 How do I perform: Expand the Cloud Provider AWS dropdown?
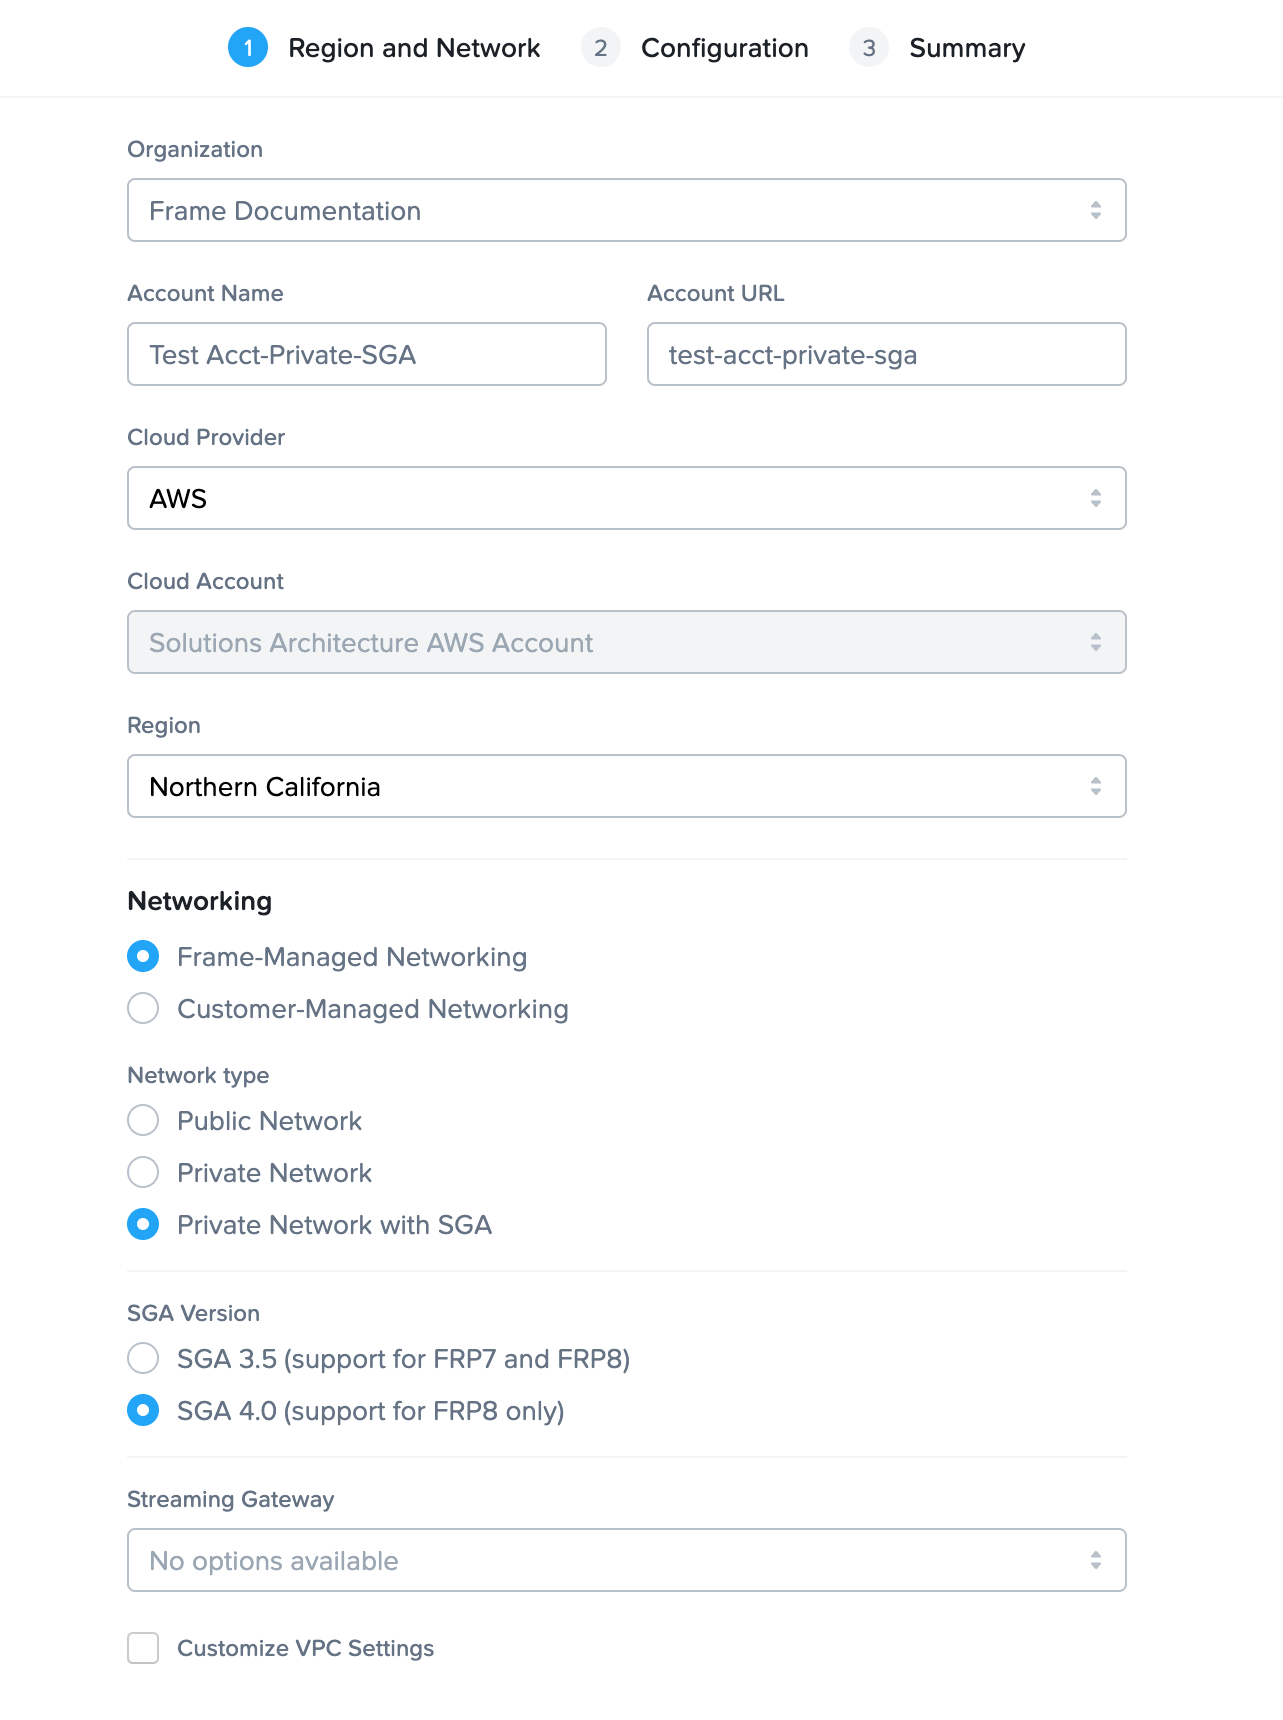tap(626, 498)
